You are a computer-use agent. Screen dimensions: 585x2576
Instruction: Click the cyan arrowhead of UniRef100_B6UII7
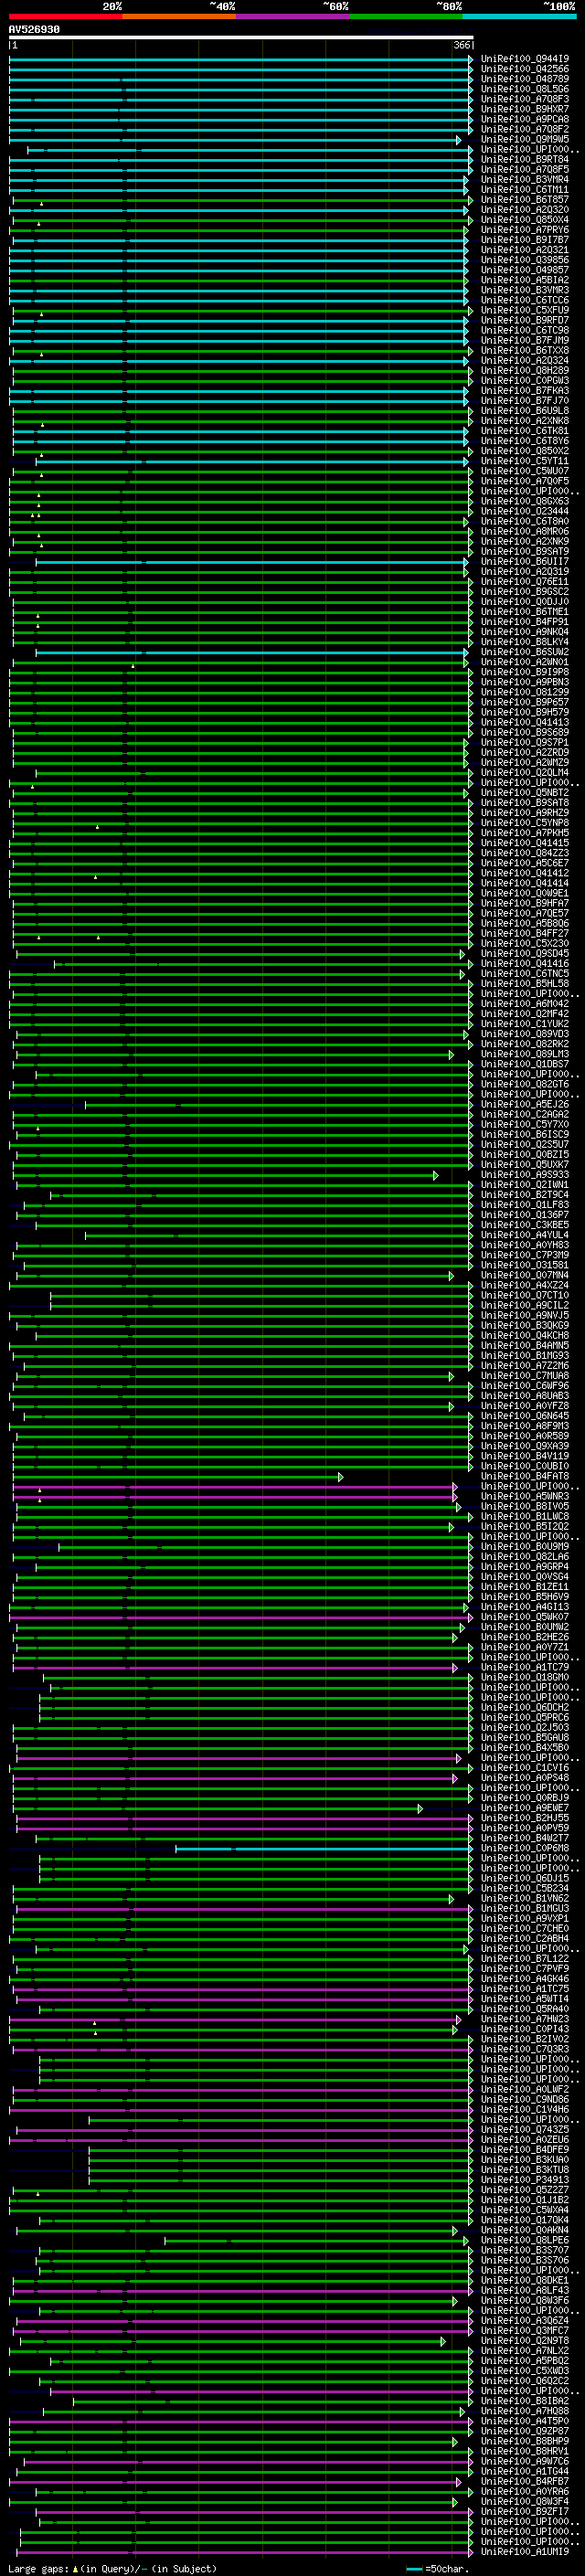(x=467, y=562)
